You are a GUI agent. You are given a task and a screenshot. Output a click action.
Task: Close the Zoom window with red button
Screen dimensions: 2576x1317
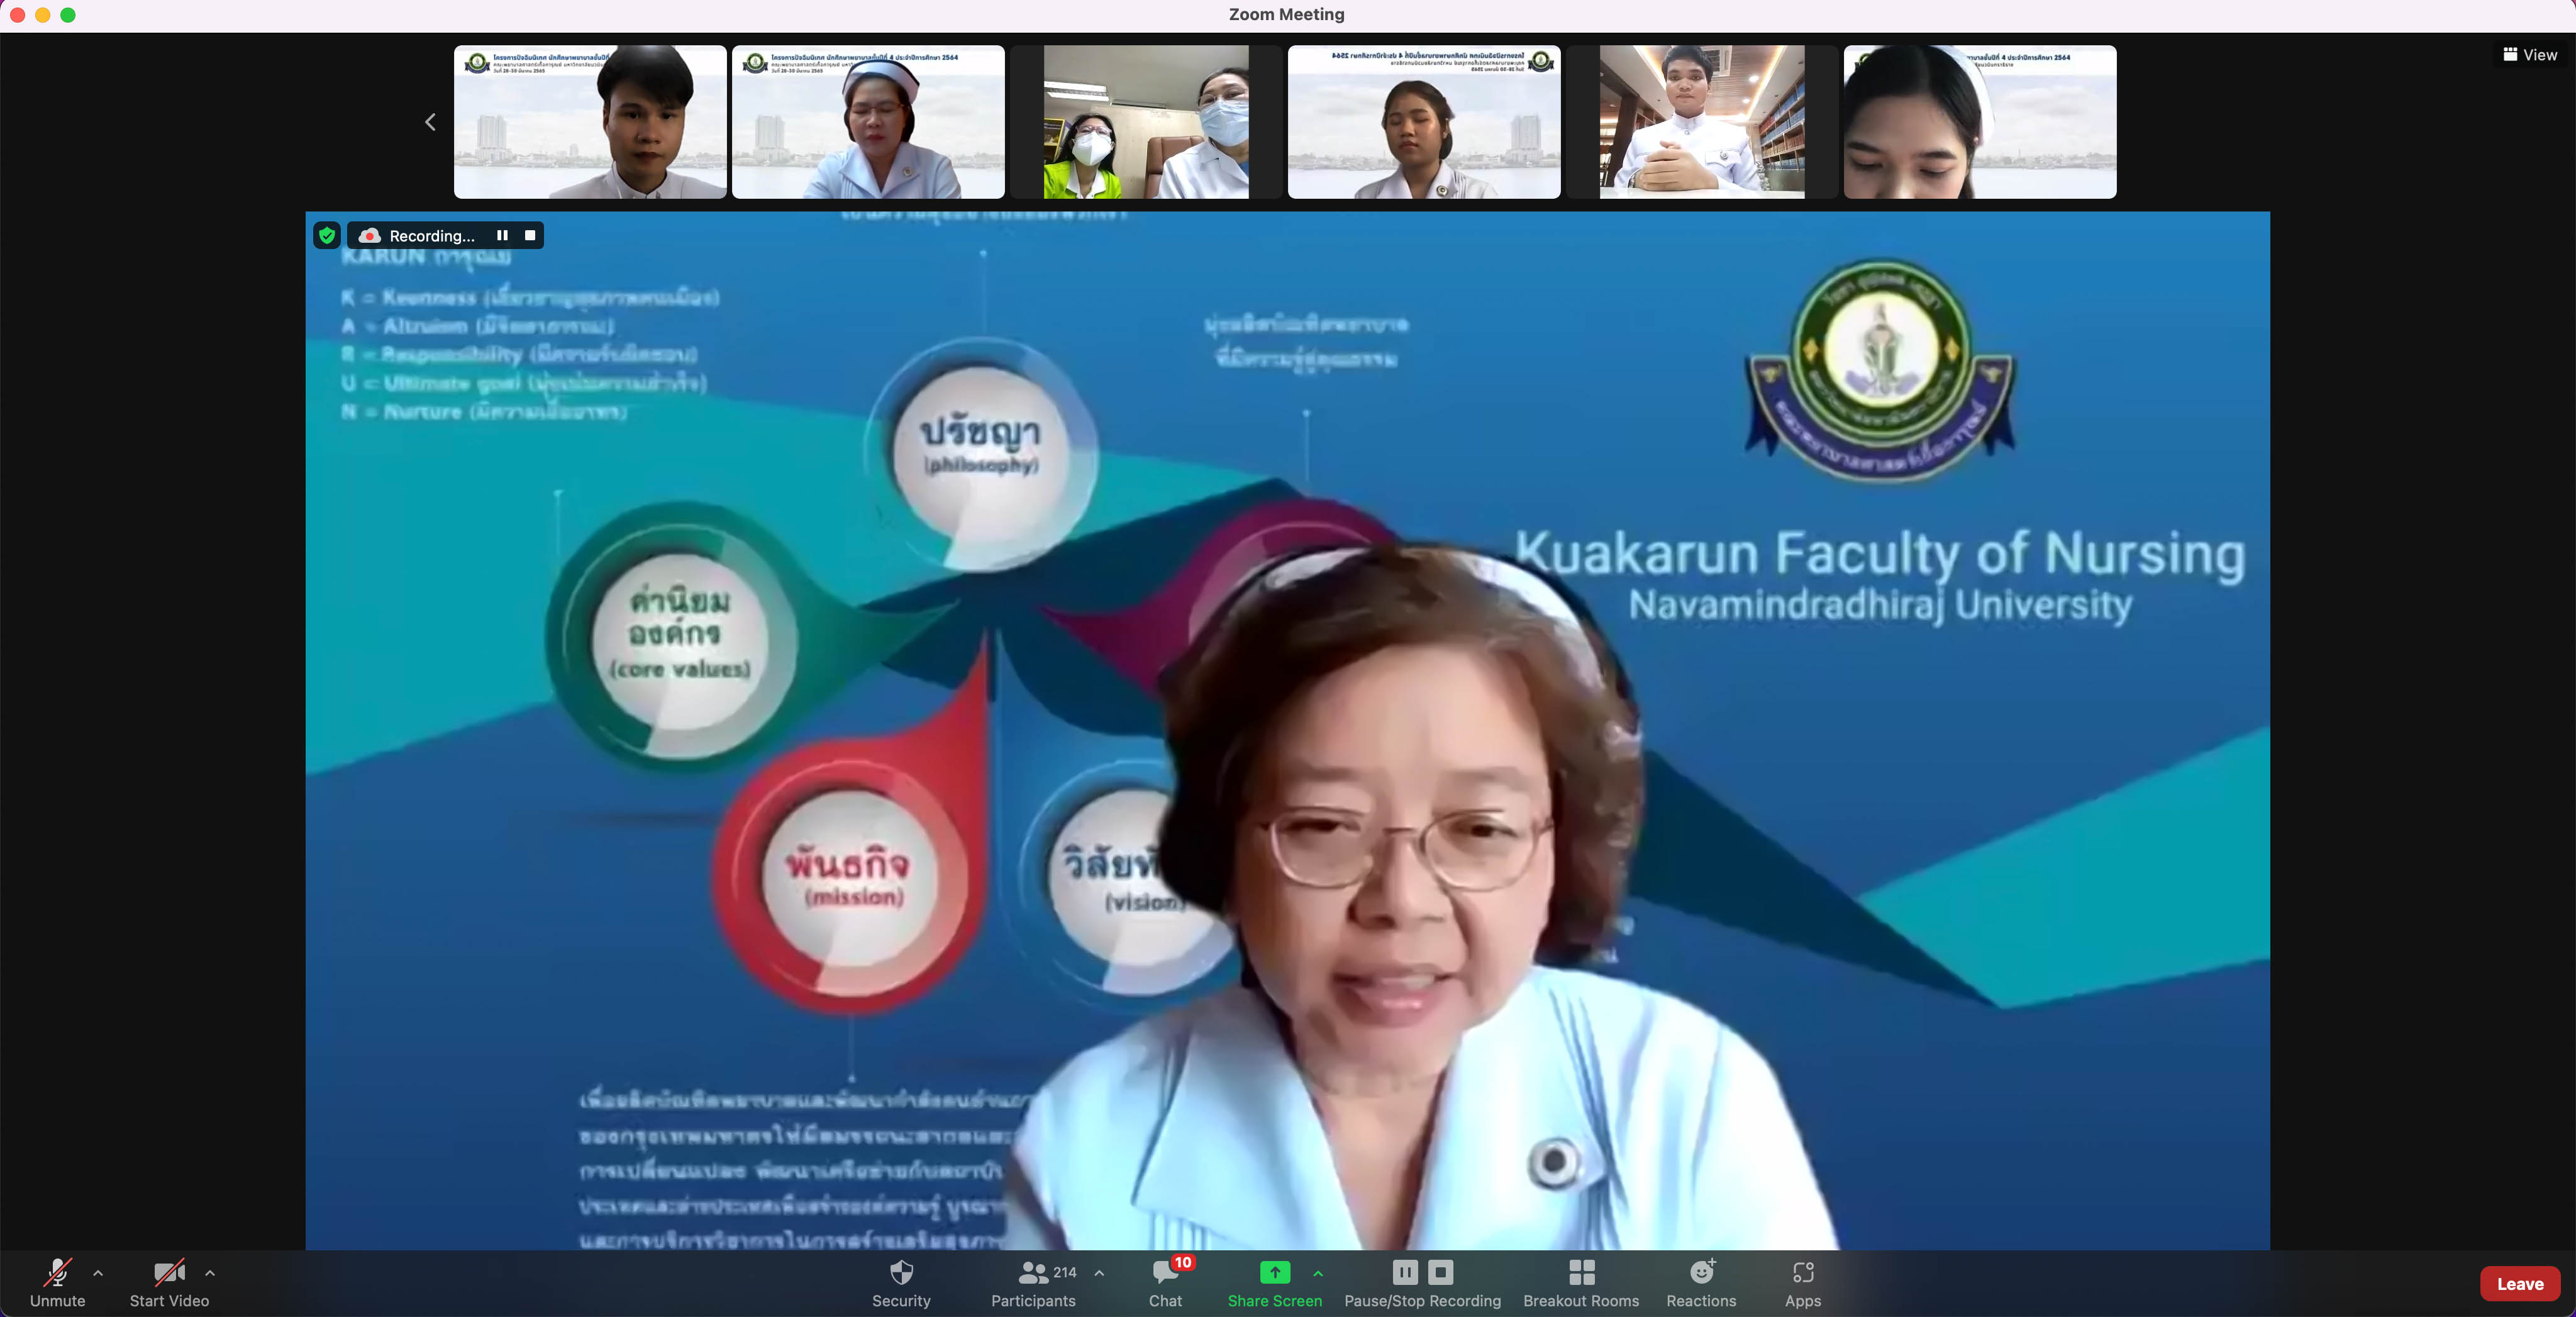(17, 15)
